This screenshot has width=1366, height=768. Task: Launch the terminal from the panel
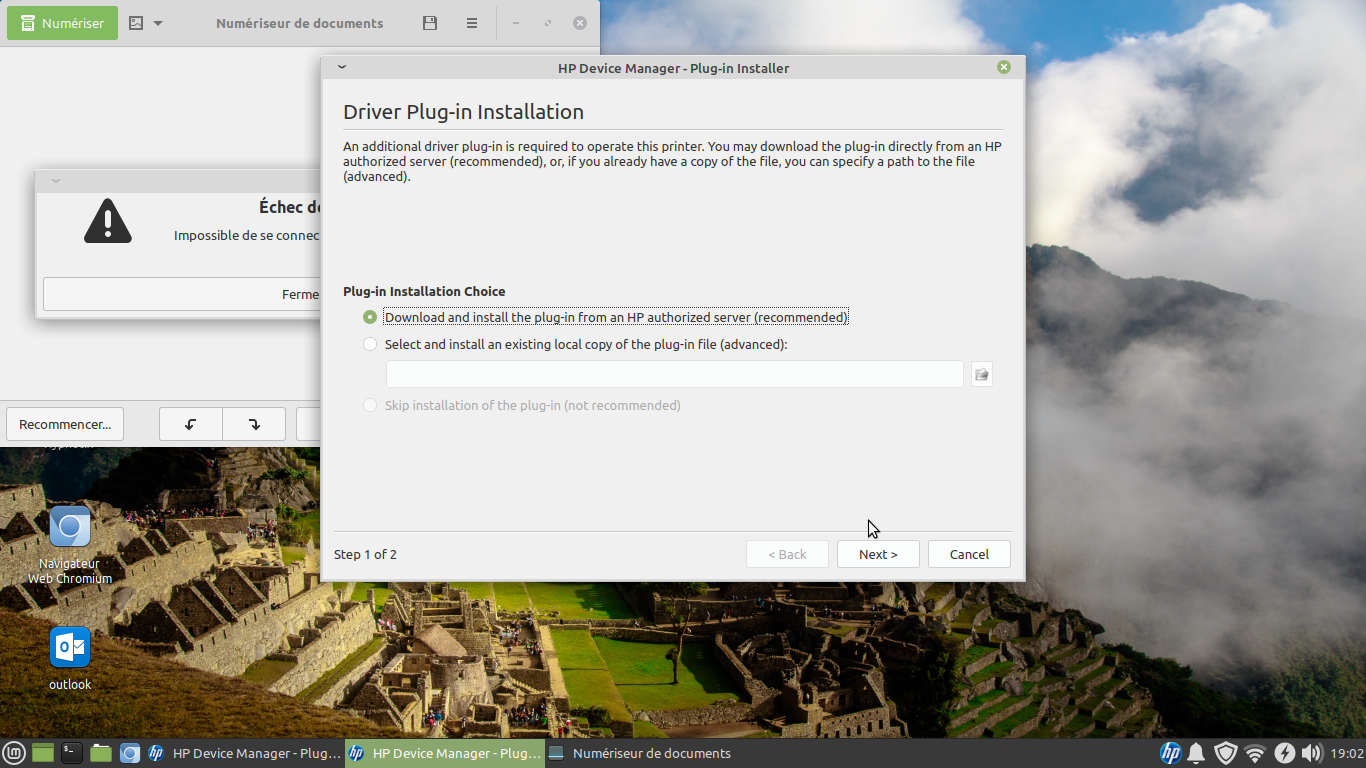click(71, 753)
